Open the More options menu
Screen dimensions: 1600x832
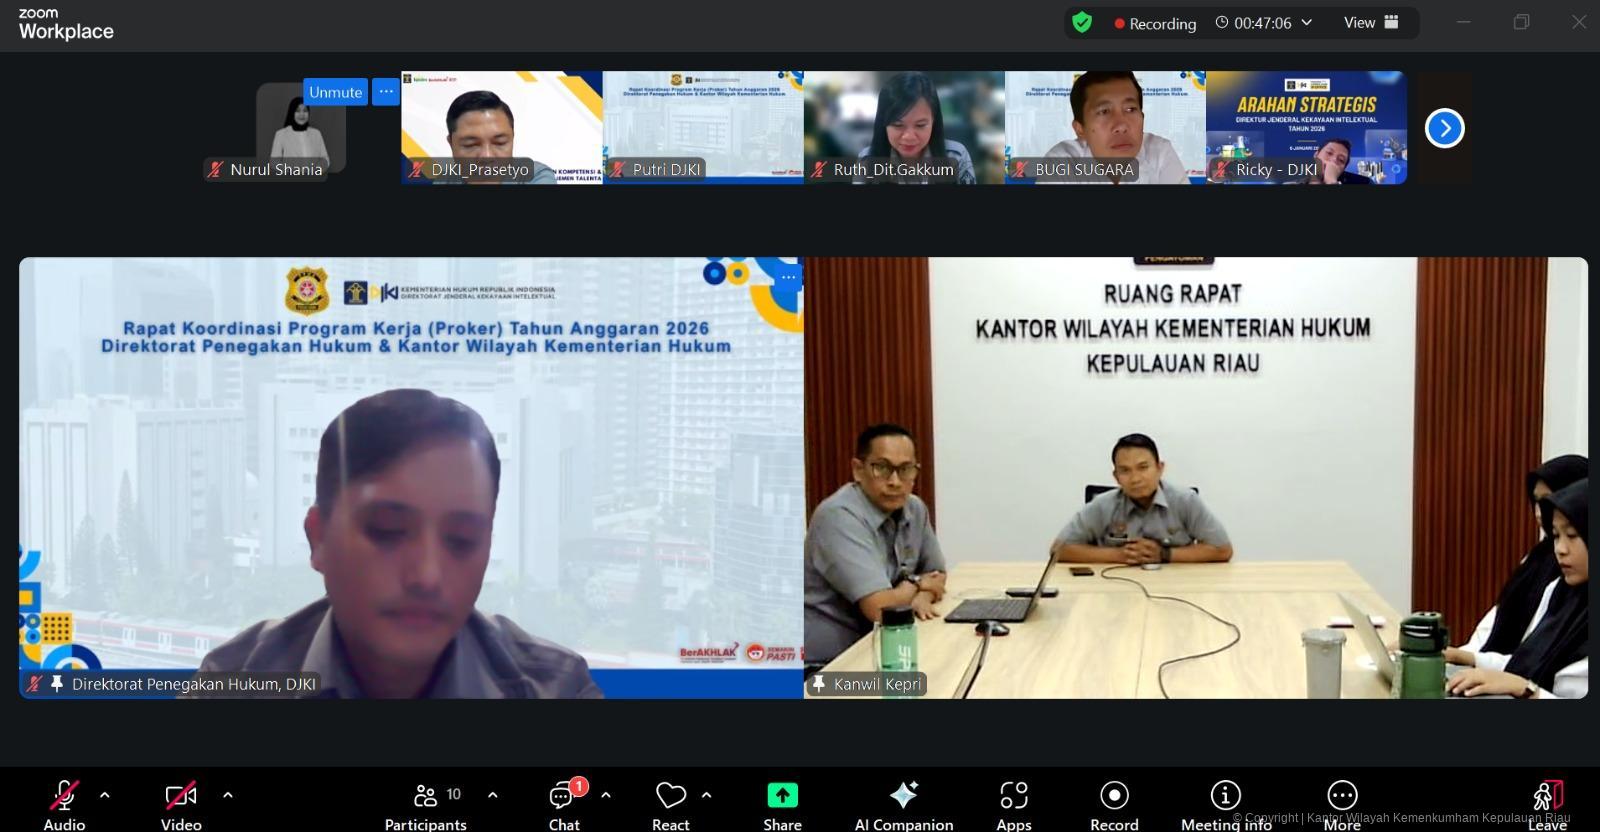[1342, 796]
